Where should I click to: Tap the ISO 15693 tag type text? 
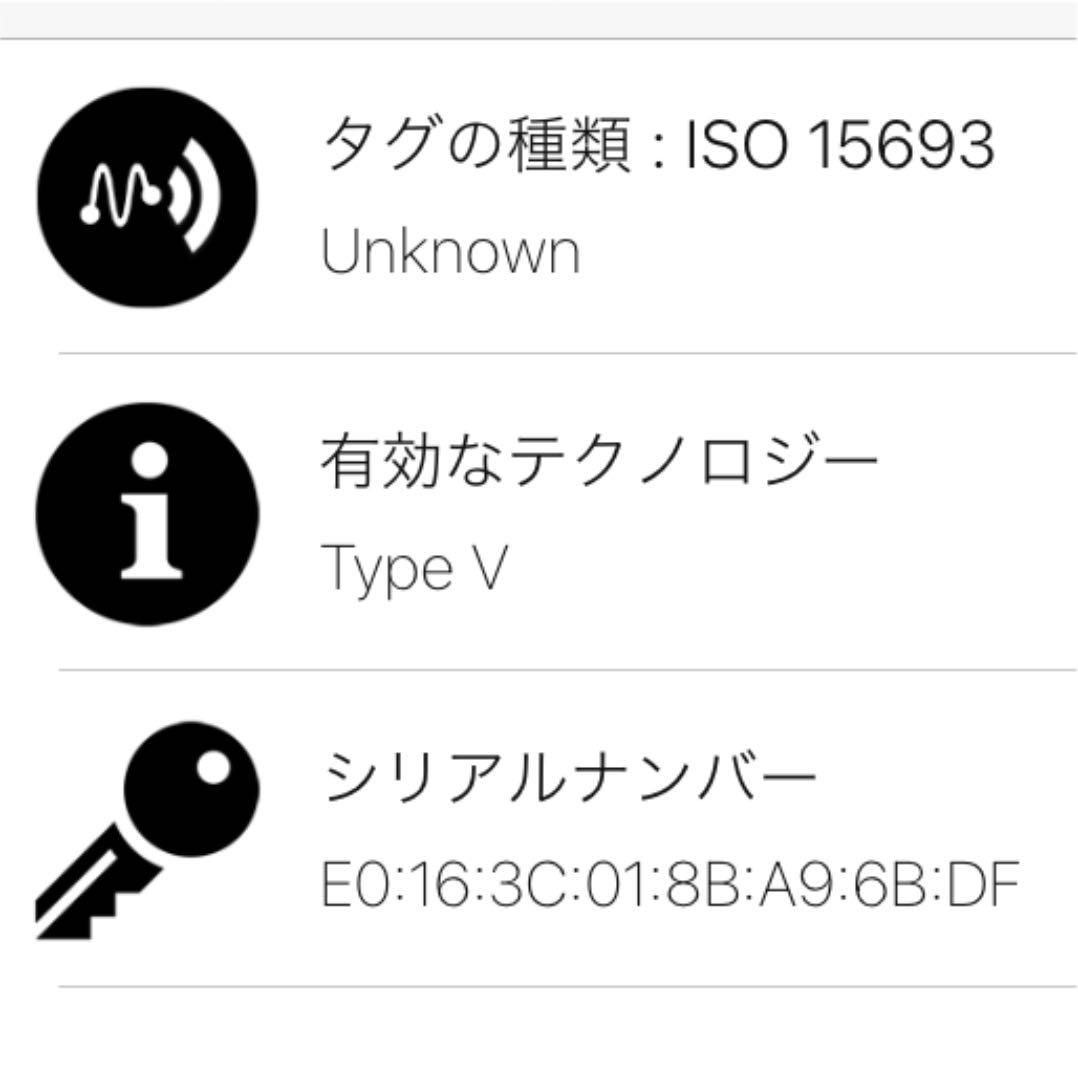(x=840, y=145)
